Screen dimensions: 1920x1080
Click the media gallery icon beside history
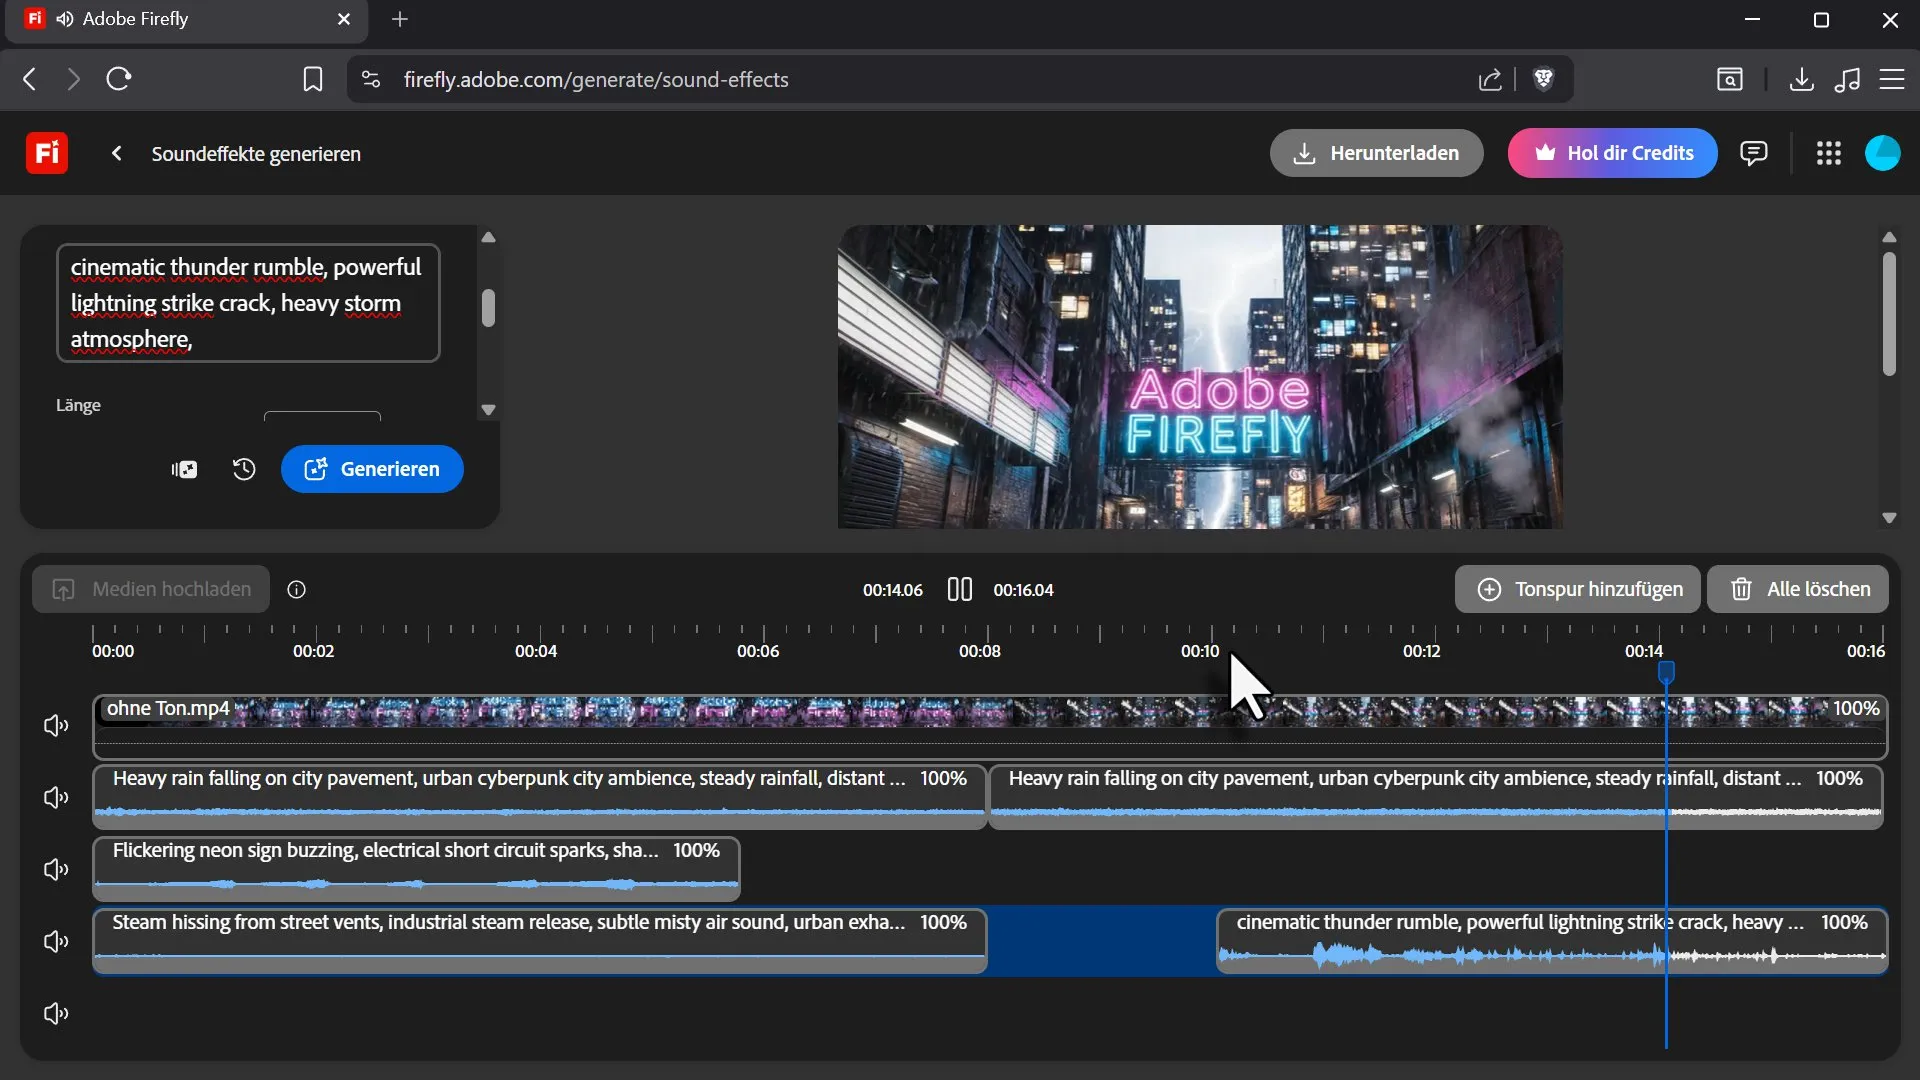tap(184, 469)
